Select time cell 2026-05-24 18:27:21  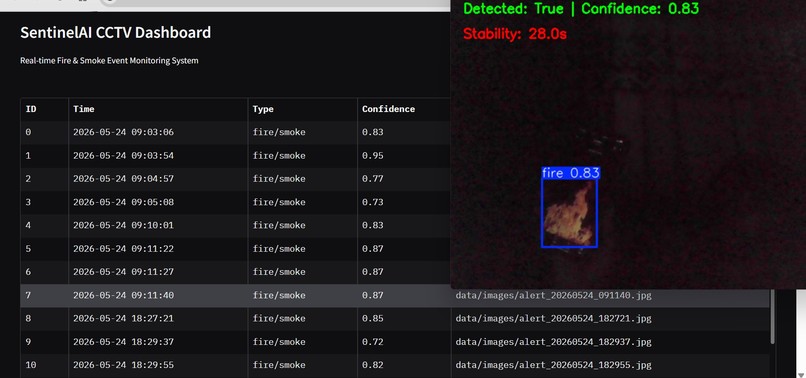click(x=158, y=318)
